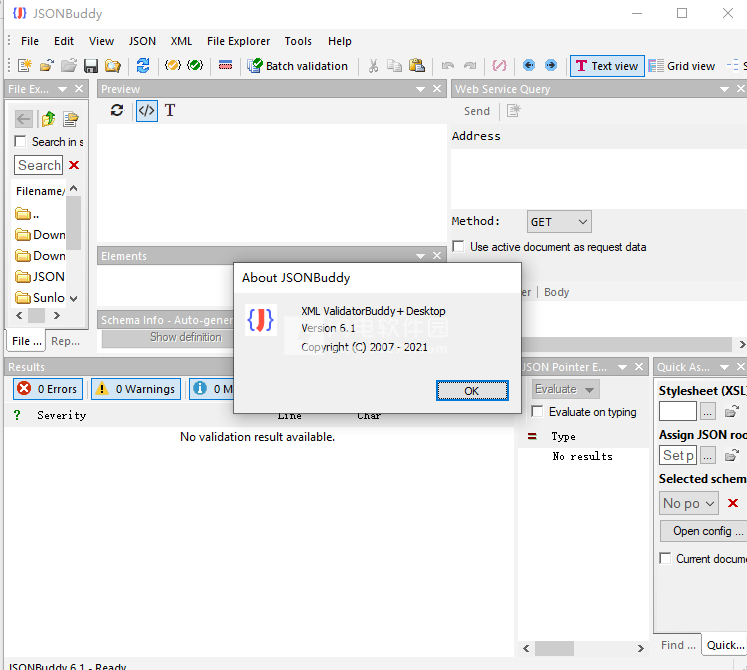The height and width of the screenshot is (670, 747).
Task: Click the File Explorer Search input field
Action: pyautogui.click(x=39, y=165)
